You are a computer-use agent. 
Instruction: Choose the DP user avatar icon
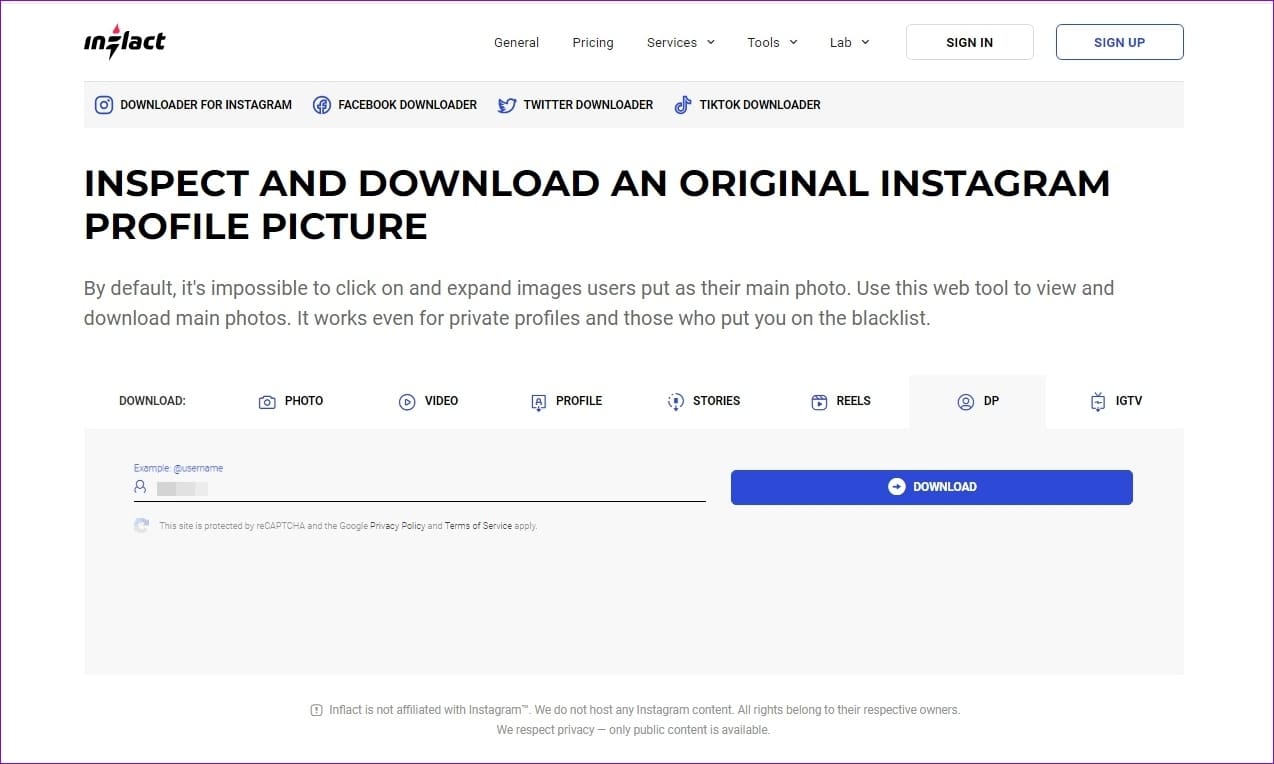966,402
